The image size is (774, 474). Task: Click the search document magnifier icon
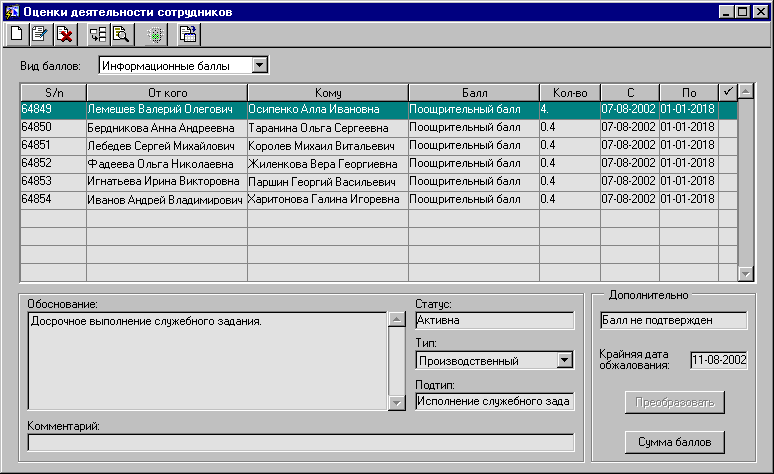(x=121, y=35)
